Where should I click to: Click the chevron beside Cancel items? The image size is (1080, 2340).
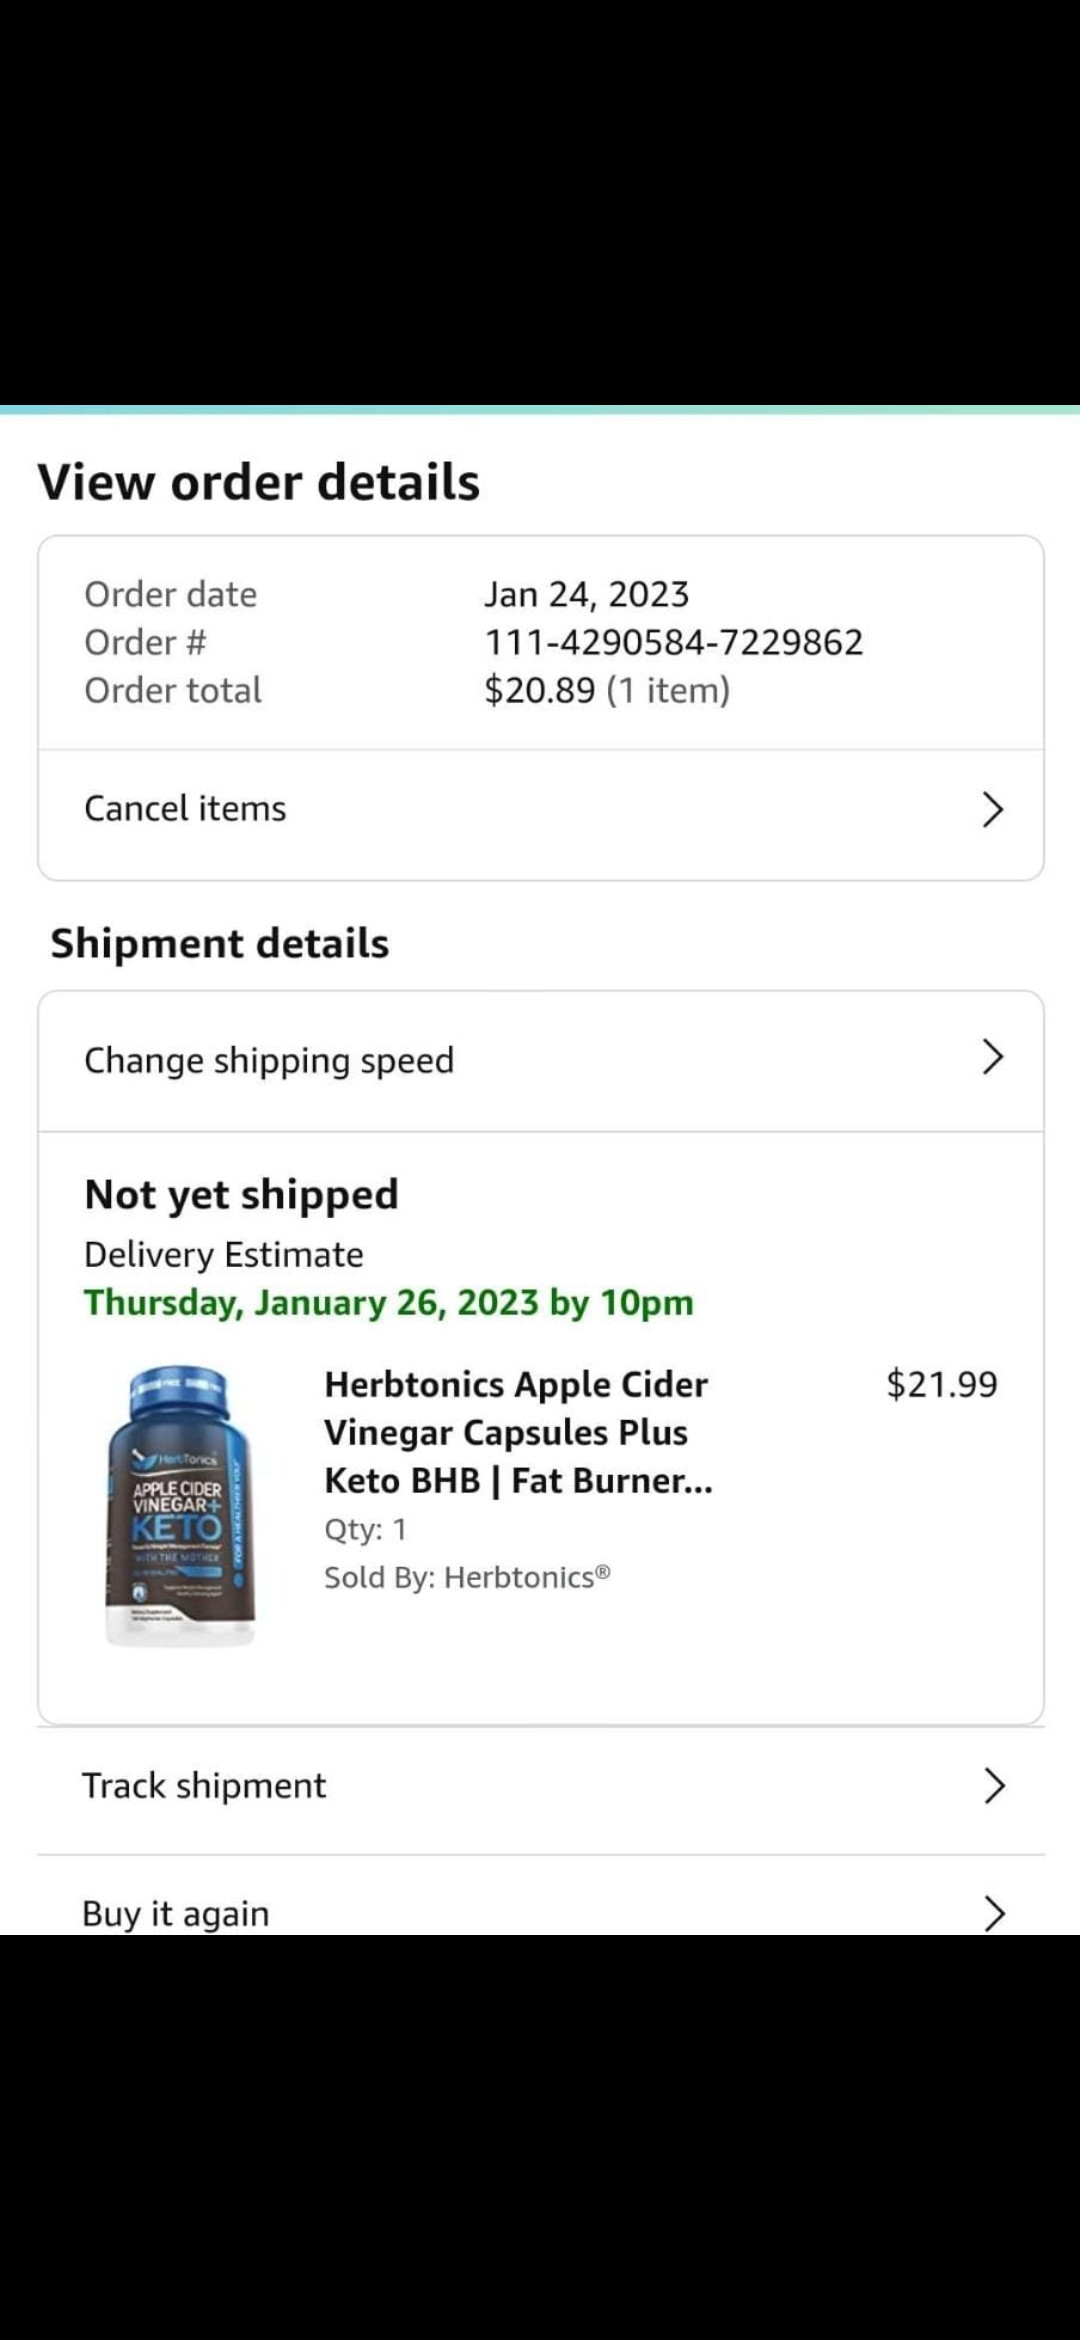[991, 809]
